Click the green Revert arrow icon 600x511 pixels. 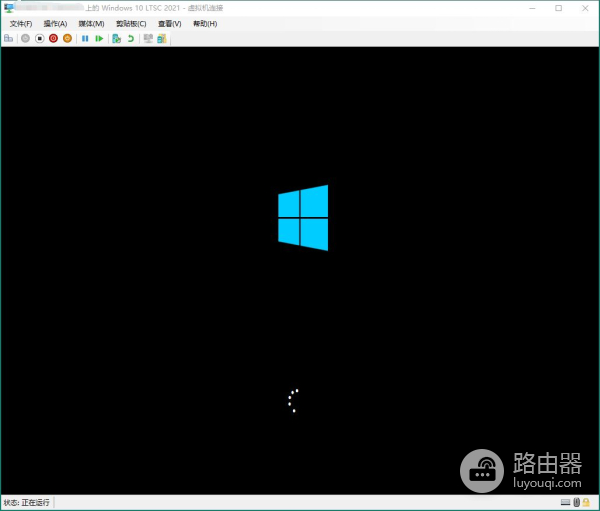tap(130, 38)
